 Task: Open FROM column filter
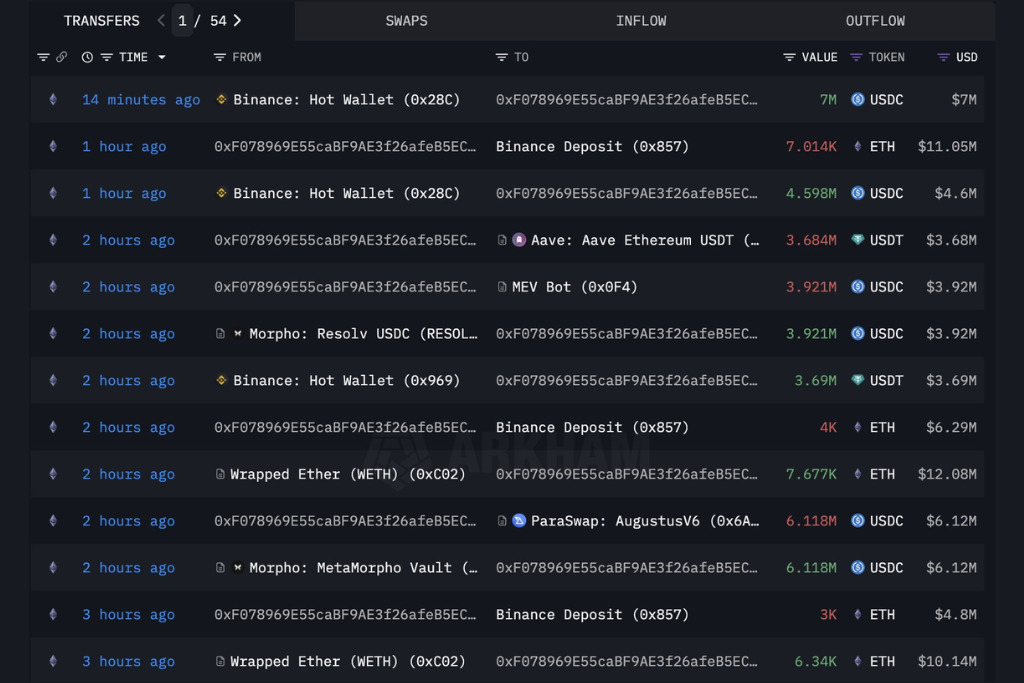coord(219,57)
